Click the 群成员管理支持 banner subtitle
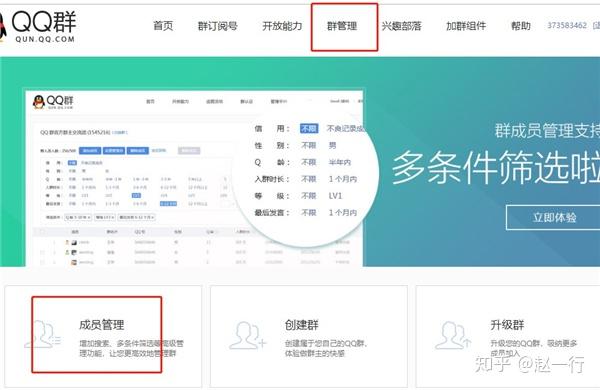 coord(547,131)
